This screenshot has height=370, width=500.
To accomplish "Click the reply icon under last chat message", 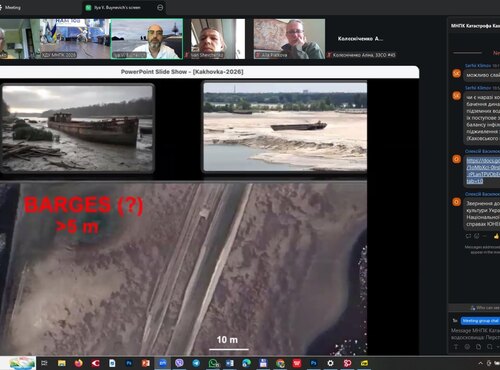I will (468, 236).
